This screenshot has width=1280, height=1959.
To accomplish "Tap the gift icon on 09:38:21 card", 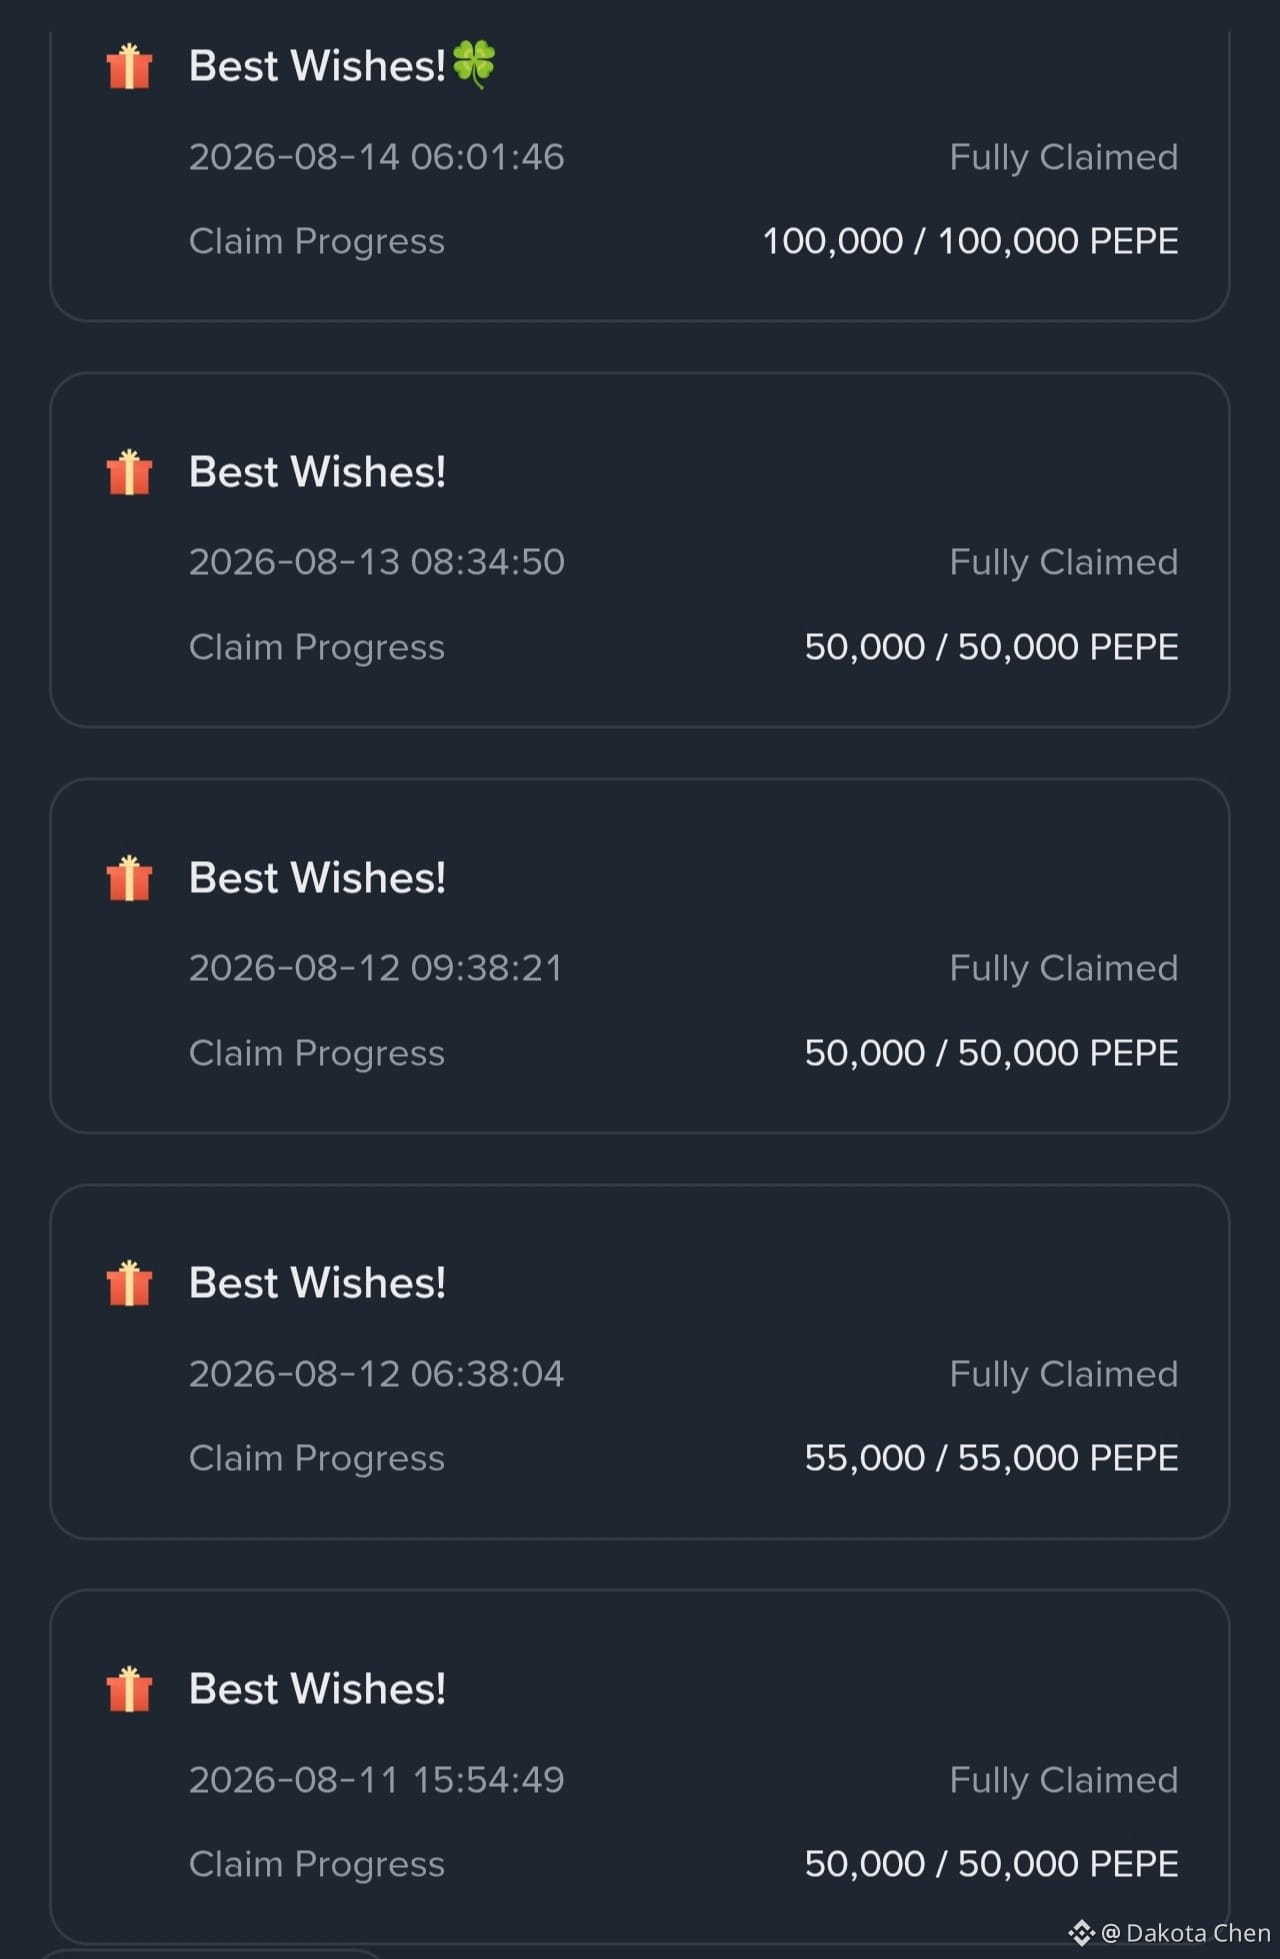I will pos(129,879).
